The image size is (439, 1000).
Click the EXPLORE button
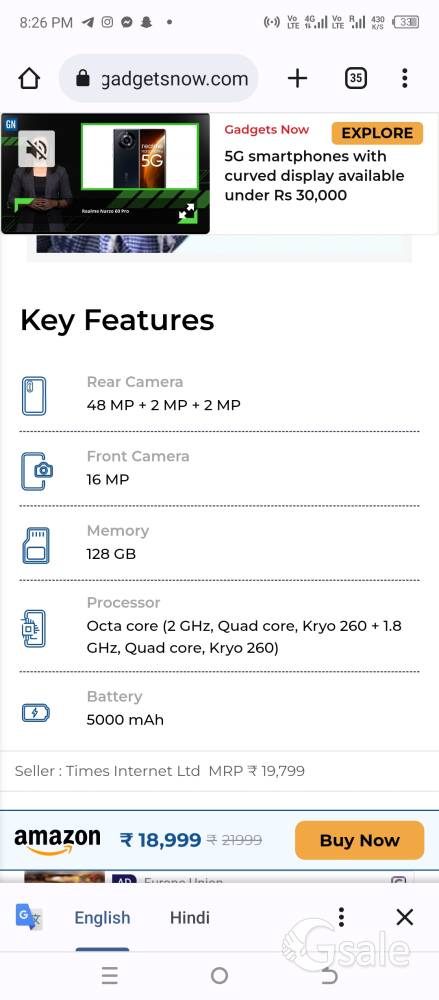(377, 133)
